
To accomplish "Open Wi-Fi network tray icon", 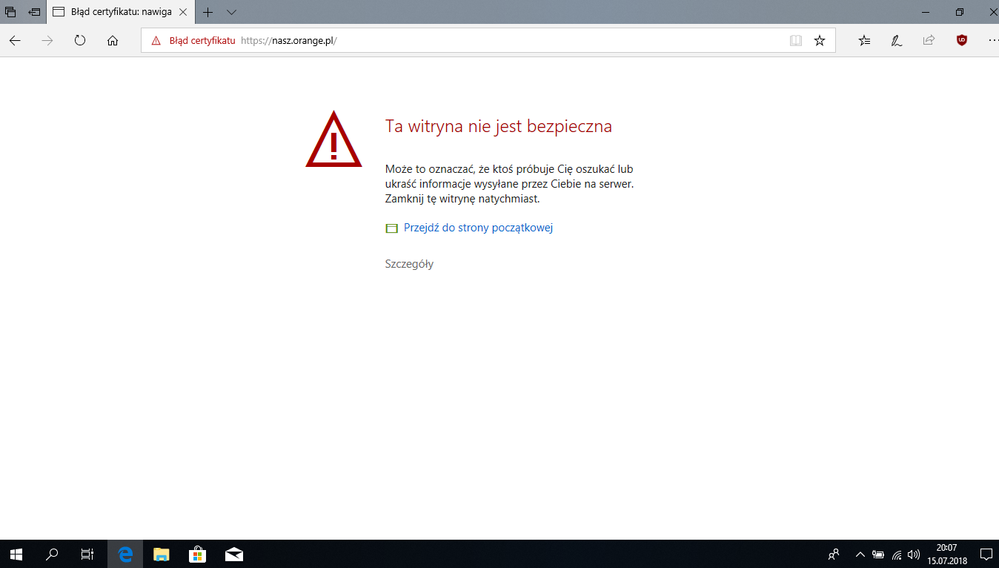I will pyautogui.click(x=896, y=555).
